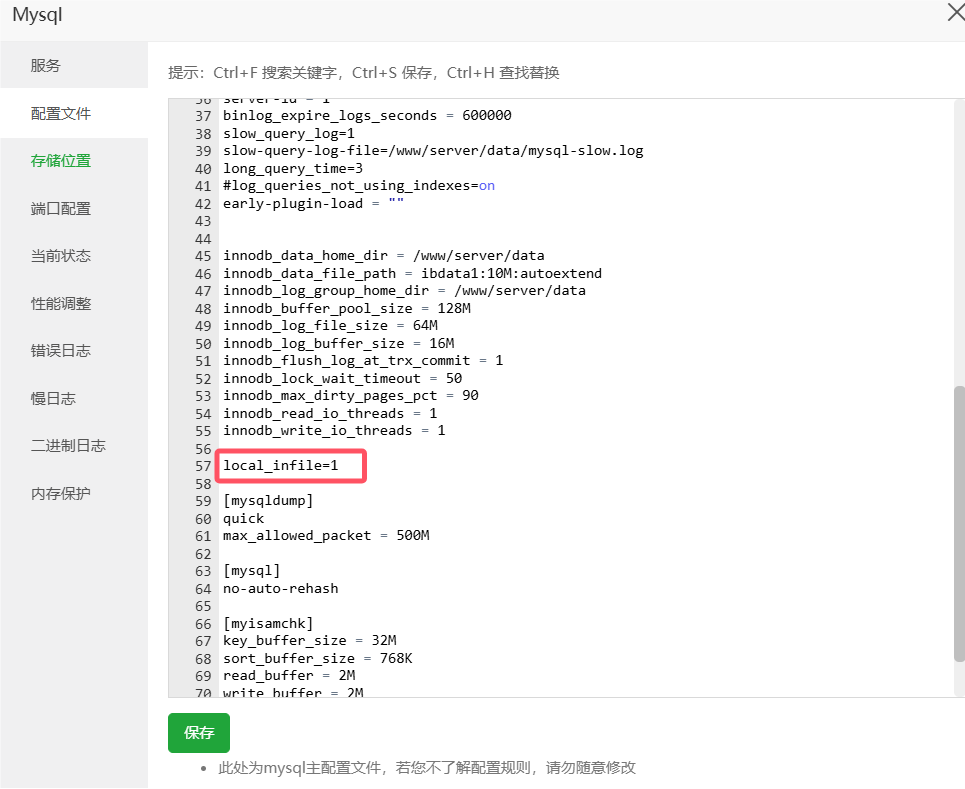Switch to the 配置文件 tab
The height and width of the screenshot is (789, 965).
pos(61,114)
